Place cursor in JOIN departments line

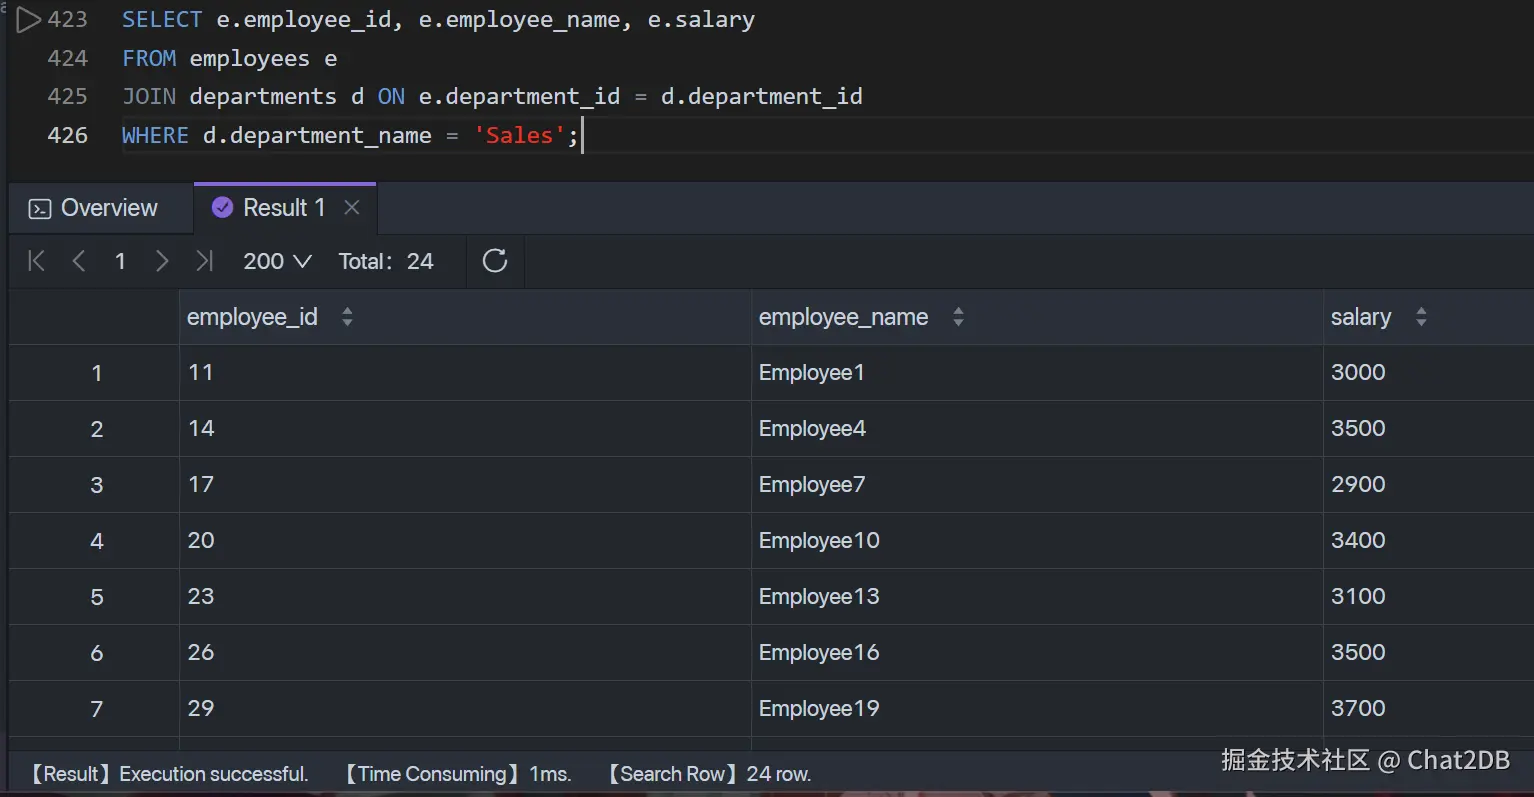pyautogui.click(x=492, y=97)
